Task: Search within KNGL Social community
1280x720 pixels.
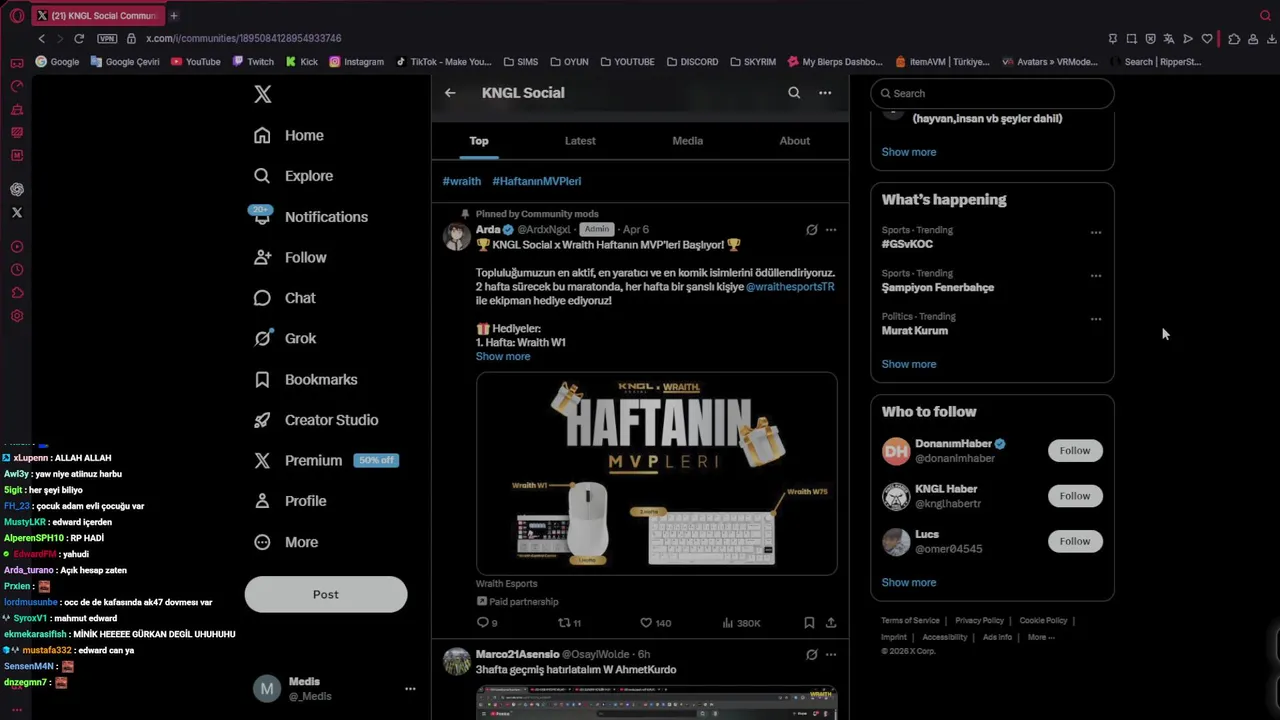Action: tap(794, 93)
